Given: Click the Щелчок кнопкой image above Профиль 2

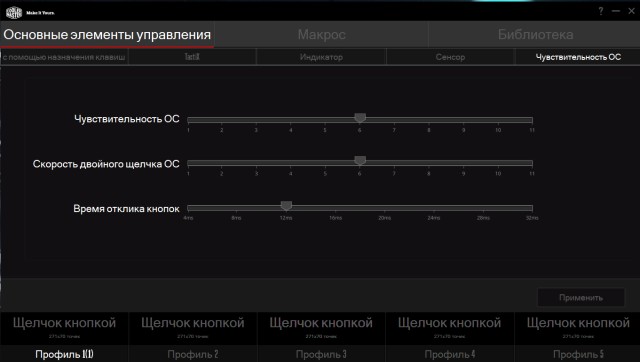Looking at the screenshot, I should click(193, 328).
